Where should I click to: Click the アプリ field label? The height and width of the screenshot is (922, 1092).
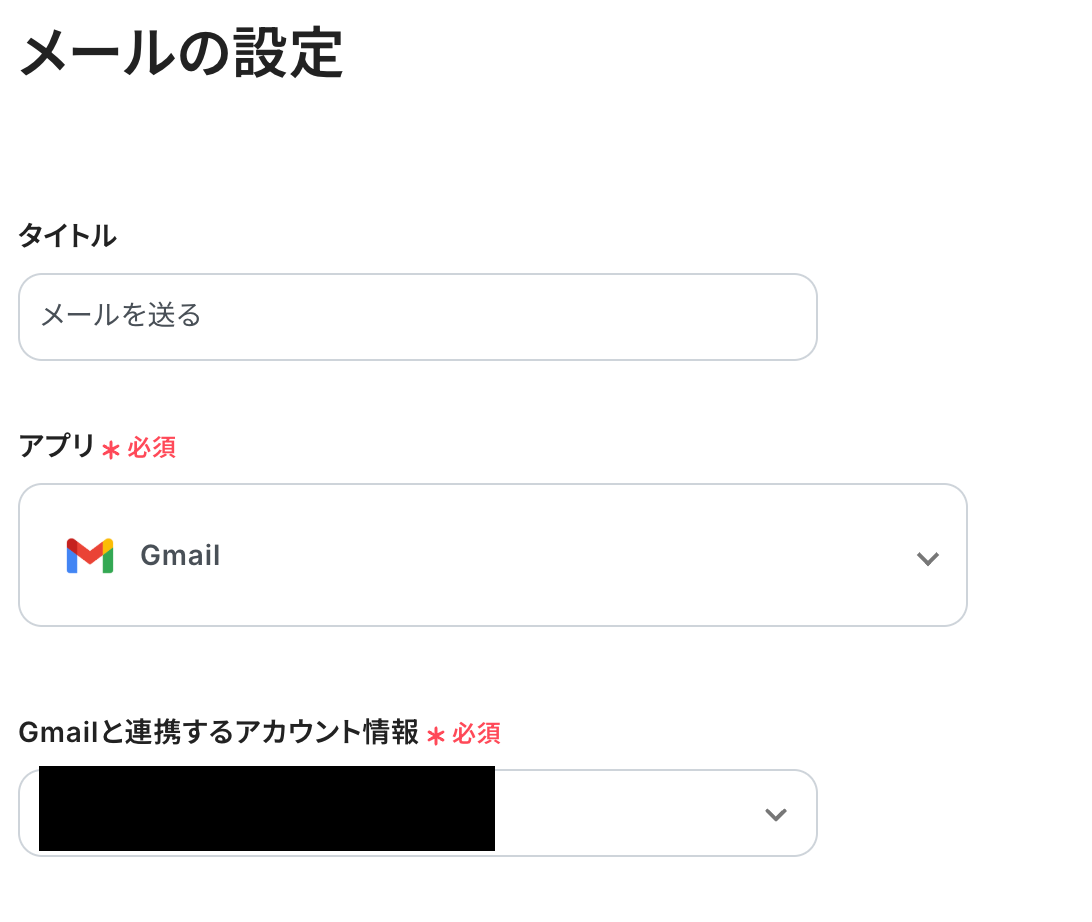56,447
